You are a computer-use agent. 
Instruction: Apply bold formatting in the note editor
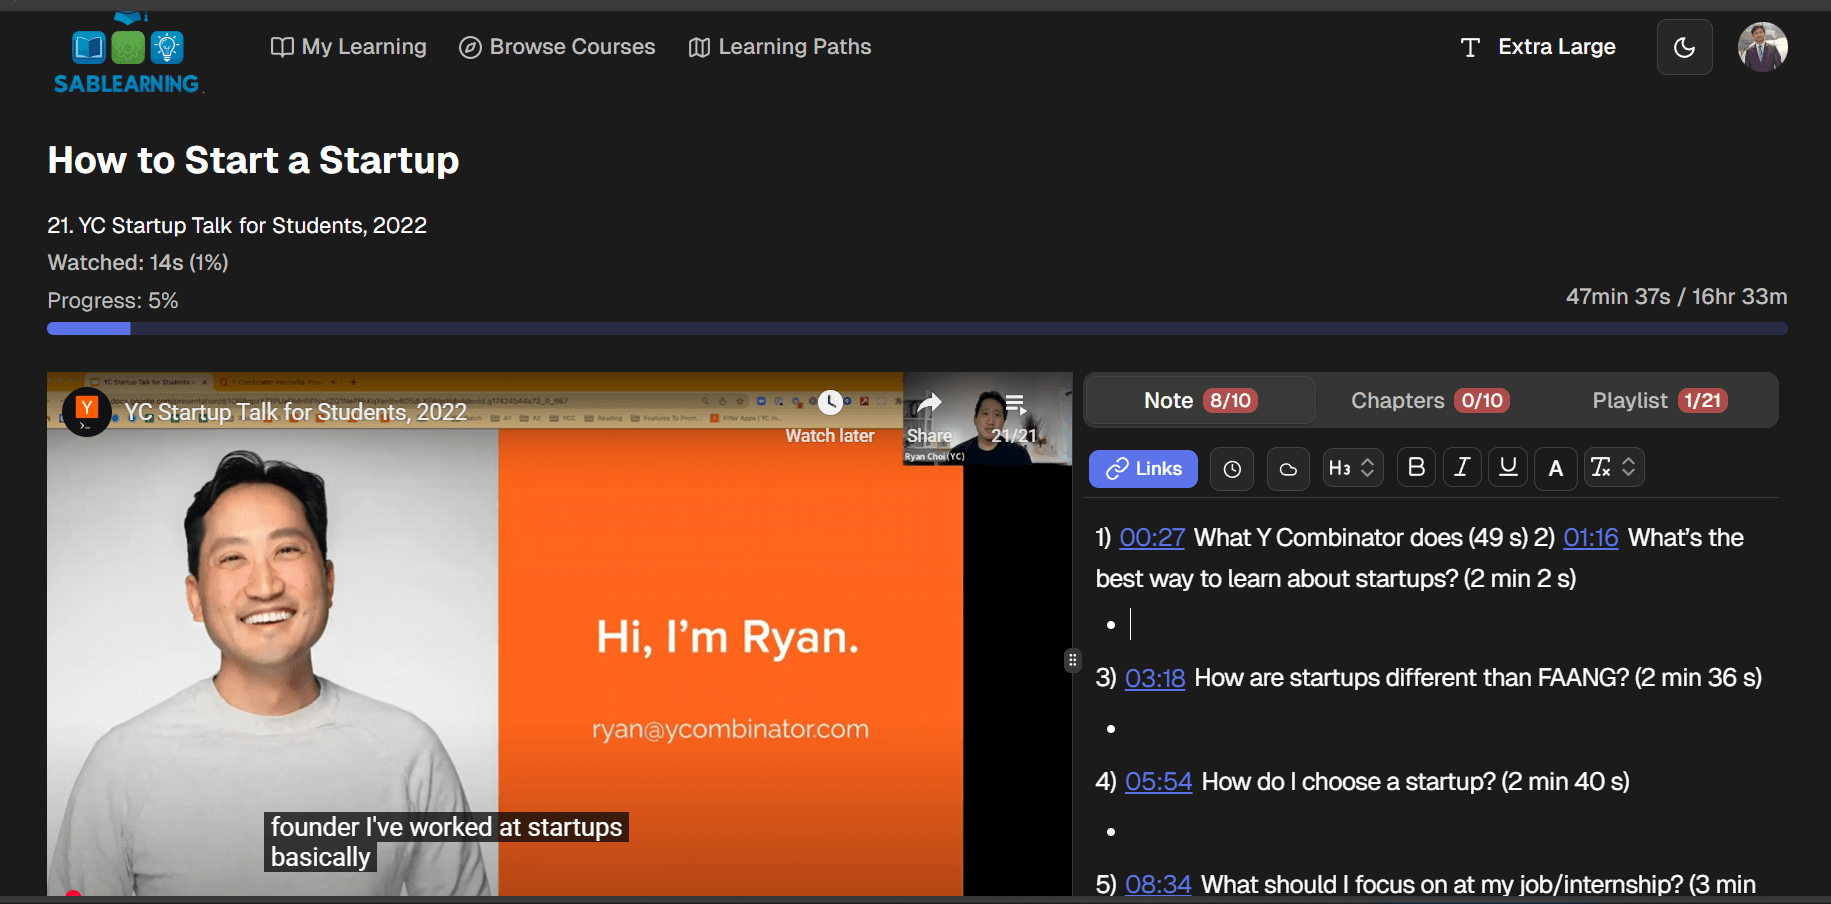[1415, 467]
